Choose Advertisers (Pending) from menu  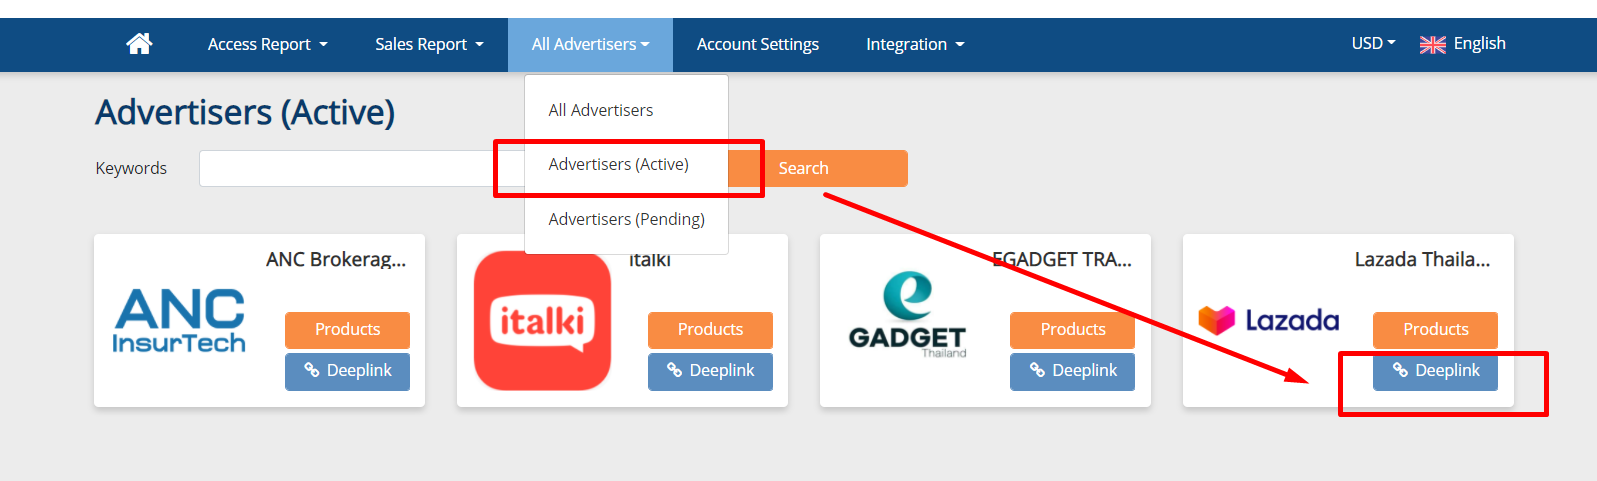(626, 219)
